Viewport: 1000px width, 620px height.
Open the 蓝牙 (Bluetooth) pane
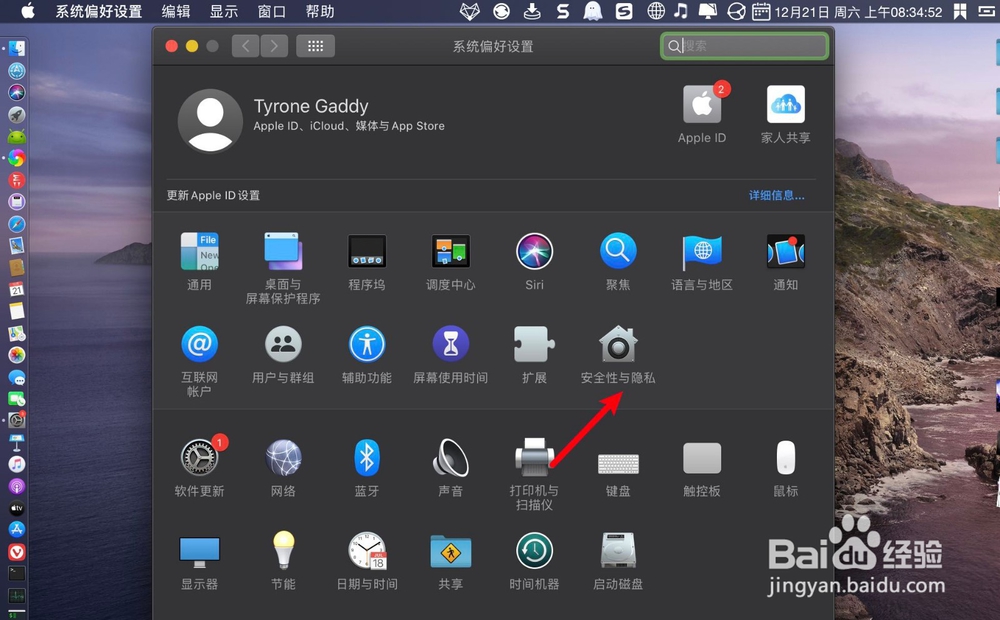(x=367, y=457)
